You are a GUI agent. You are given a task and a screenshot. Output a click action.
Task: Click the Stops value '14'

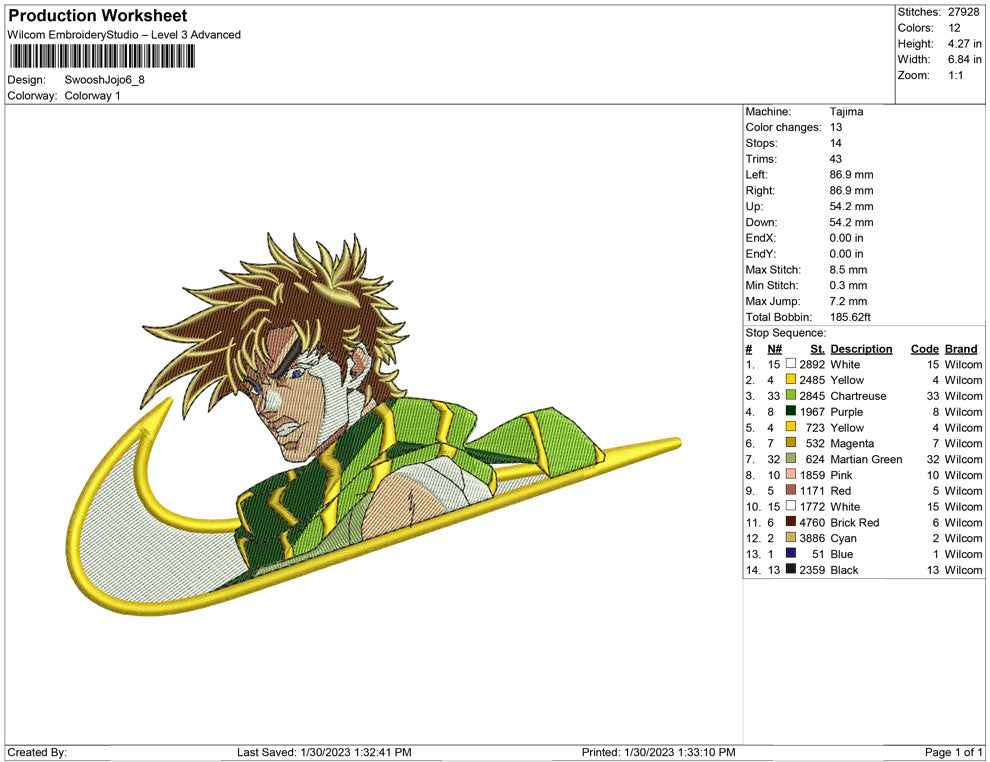click(x=836, y=143)
